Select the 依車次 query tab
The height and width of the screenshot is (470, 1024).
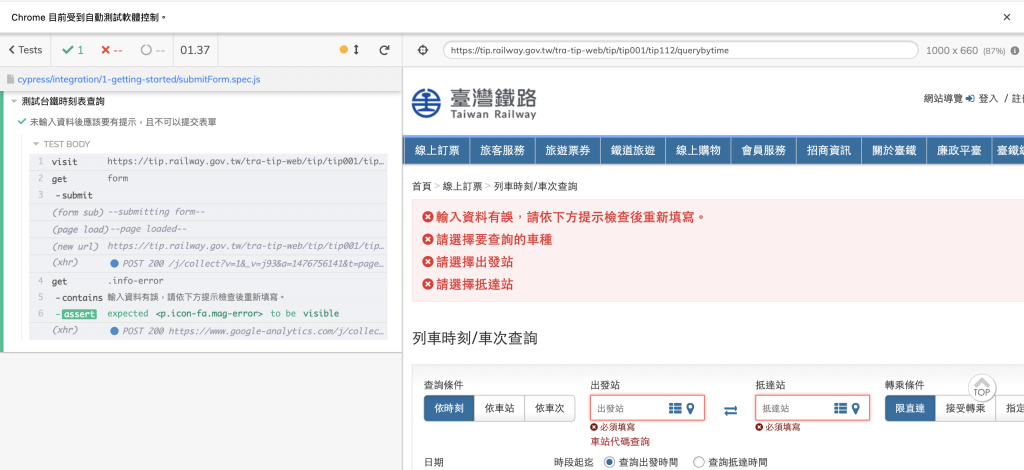tap(550, 409)
